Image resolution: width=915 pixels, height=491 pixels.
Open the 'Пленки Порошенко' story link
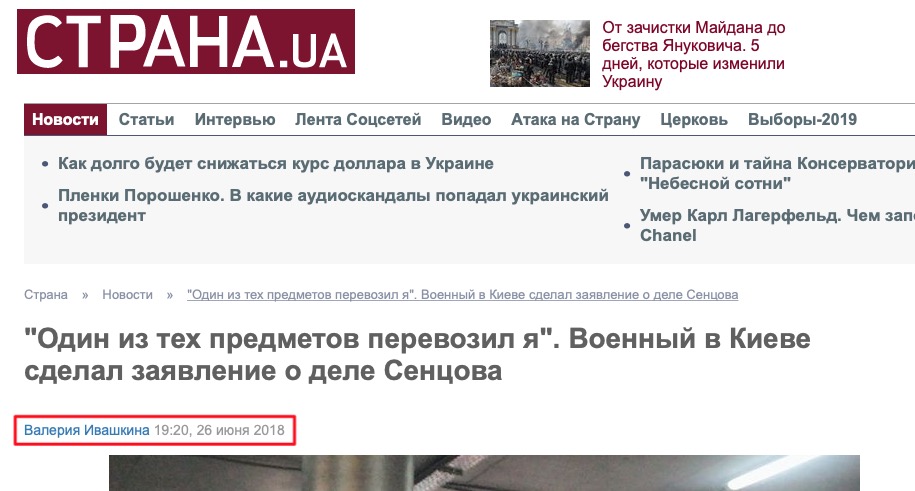[333, 205]
